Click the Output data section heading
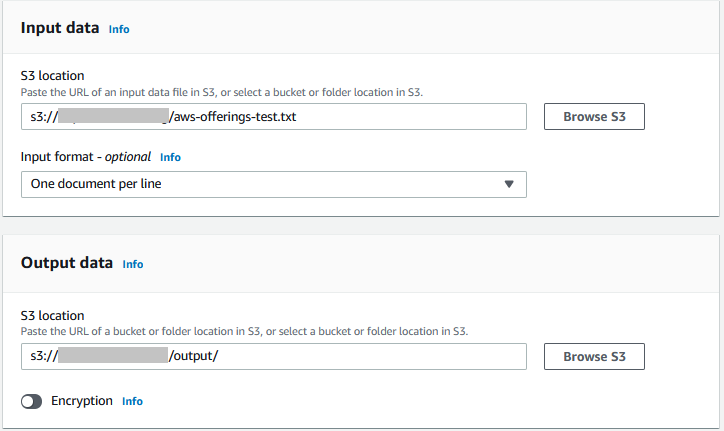Viewport: 724px width, 431px height. click(x=67, y=264)
